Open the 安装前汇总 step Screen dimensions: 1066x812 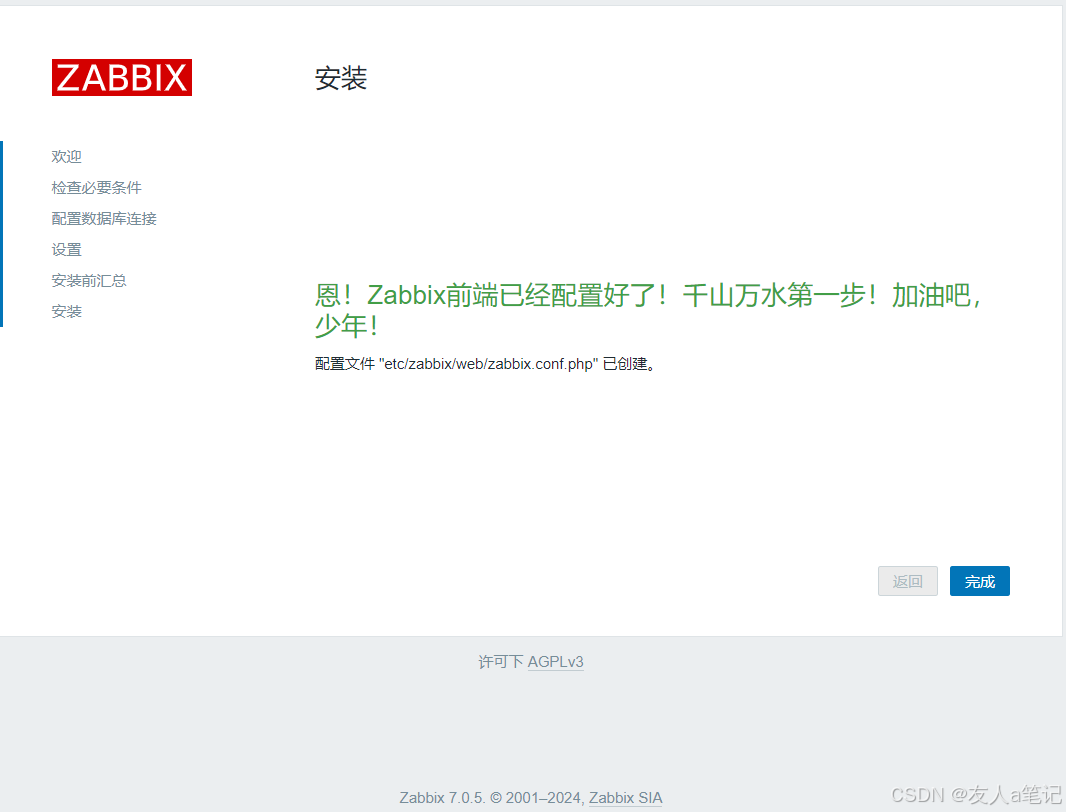[89, 281]
